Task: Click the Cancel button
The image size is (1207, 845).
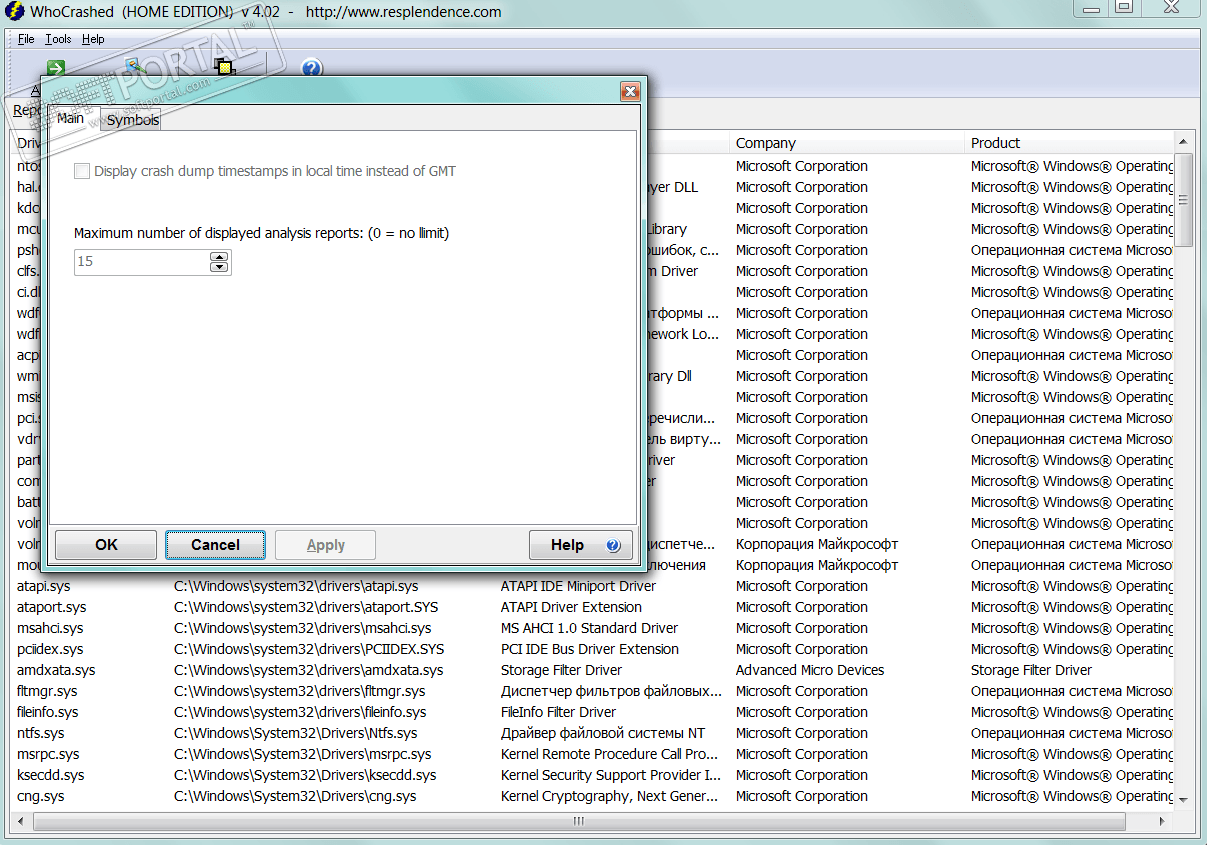Action: coord(215,545)
